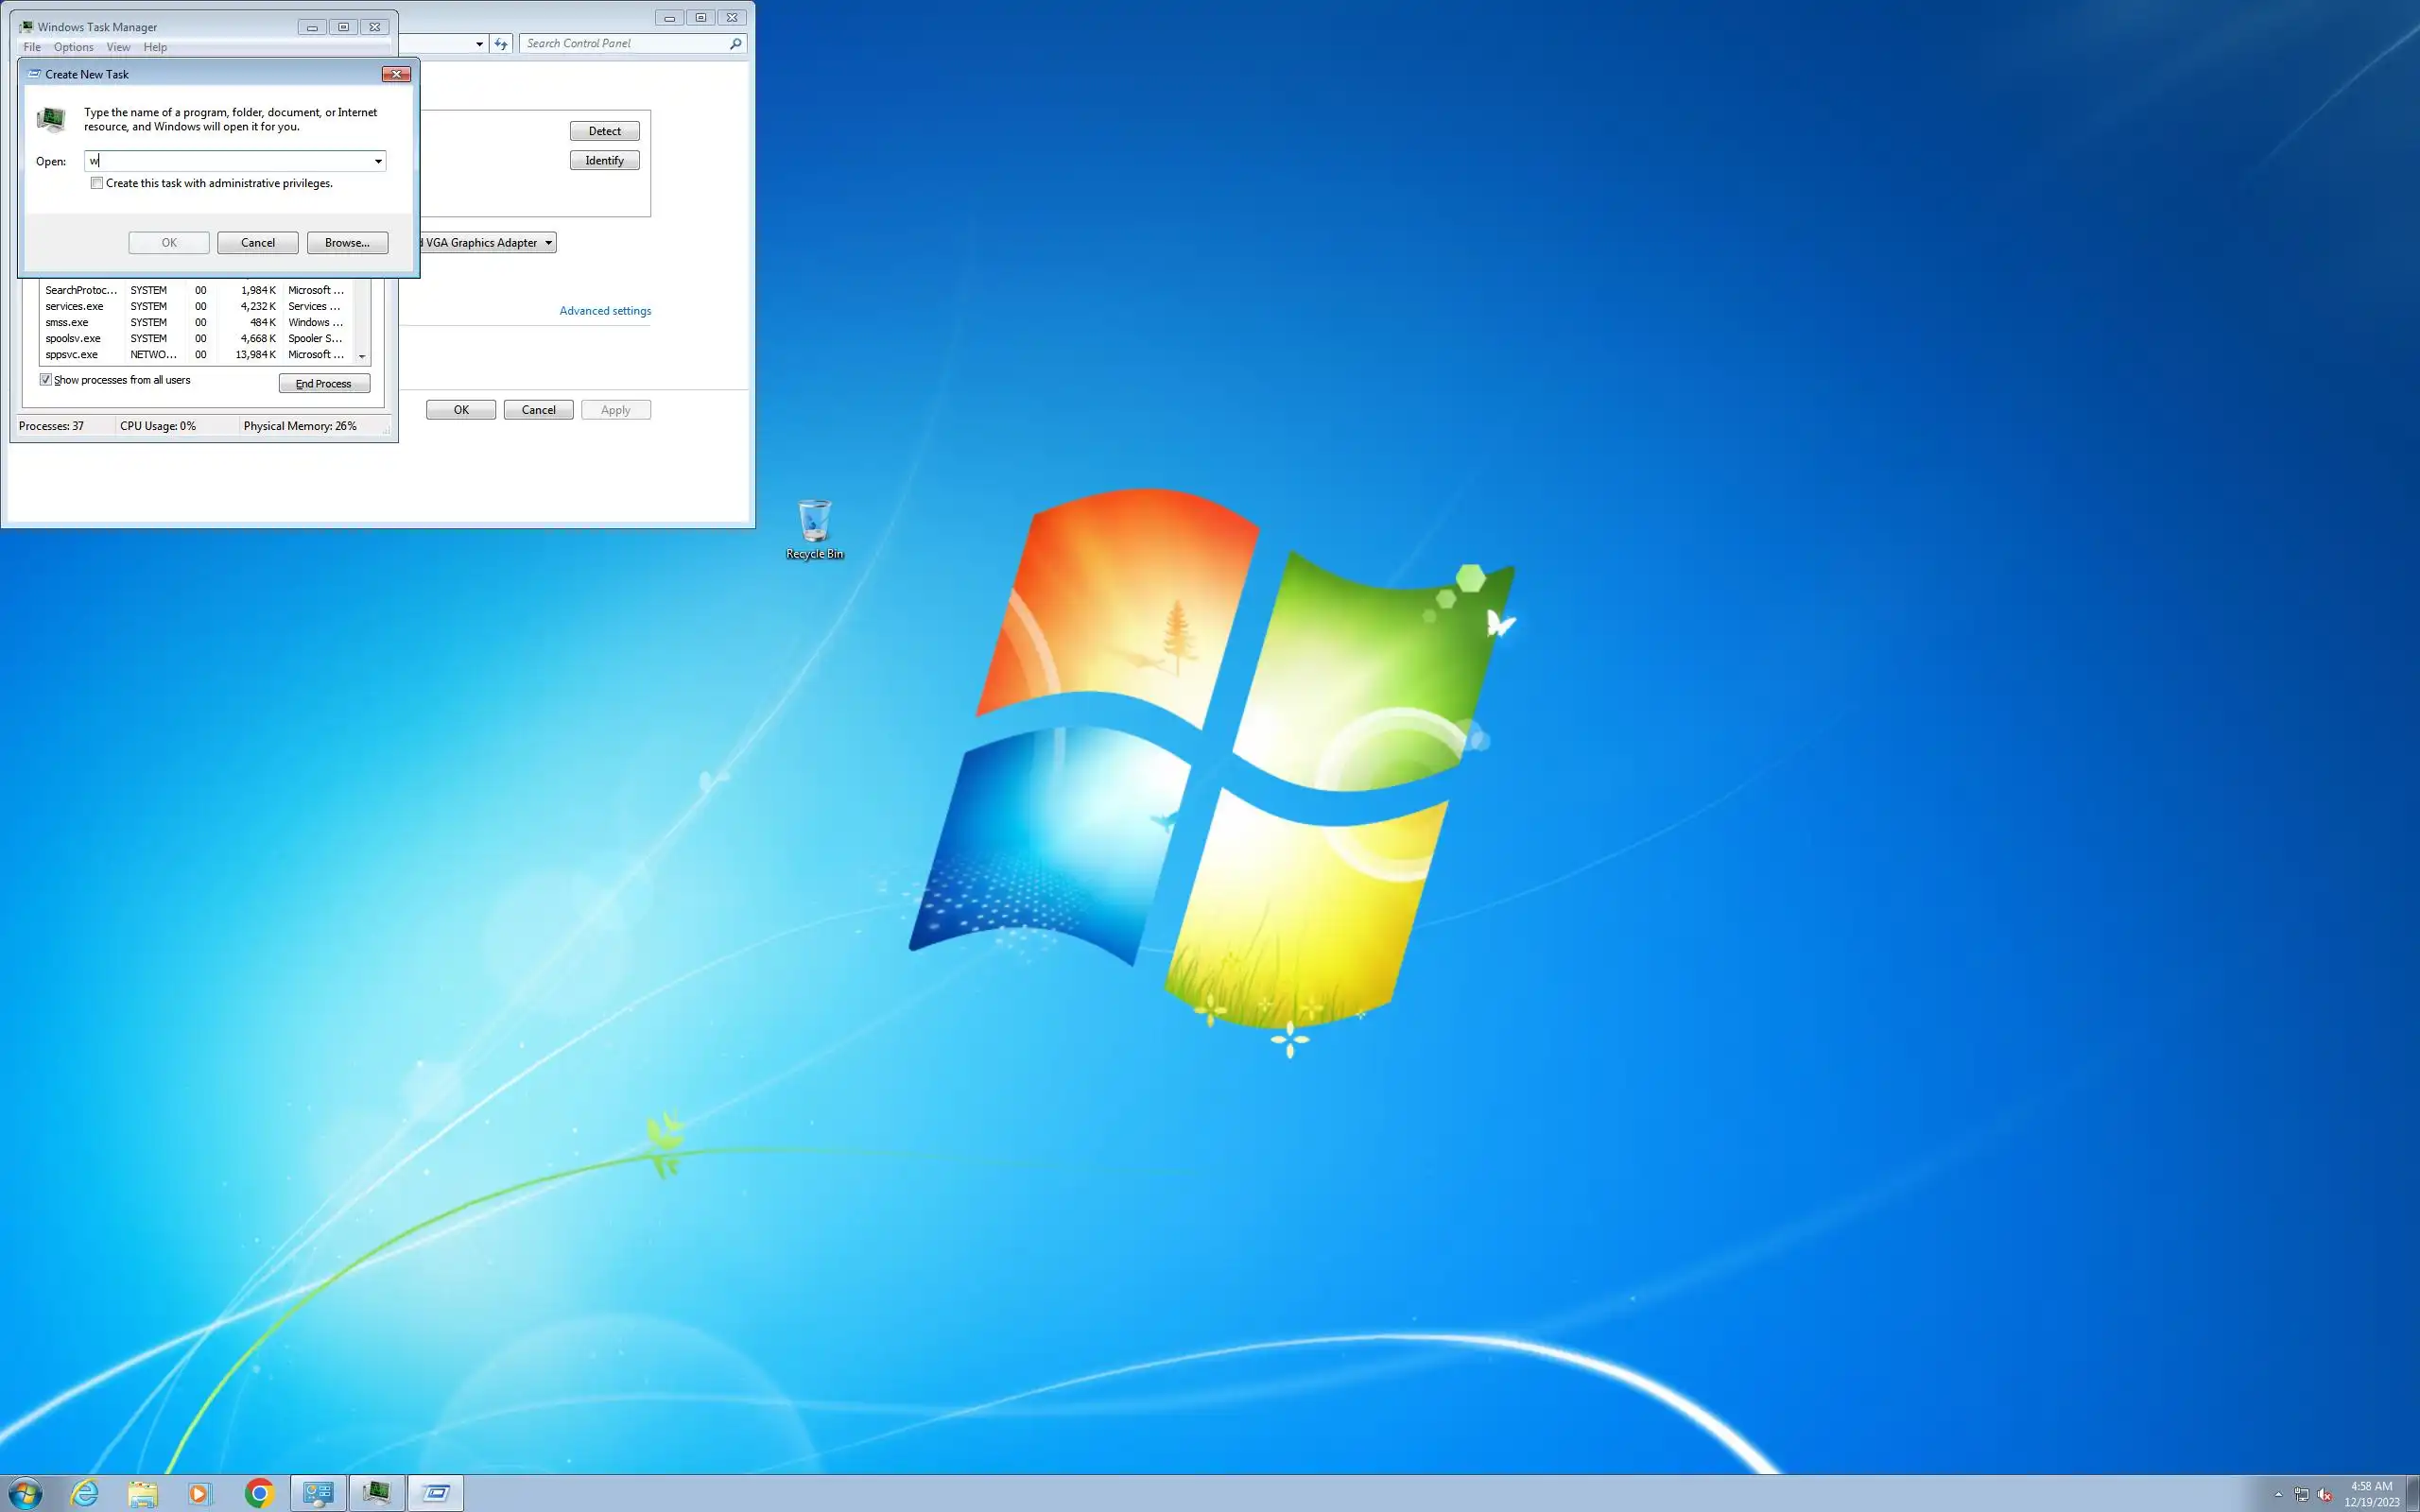
Task: Click the network tray icon
Action: (2301, 1495)
